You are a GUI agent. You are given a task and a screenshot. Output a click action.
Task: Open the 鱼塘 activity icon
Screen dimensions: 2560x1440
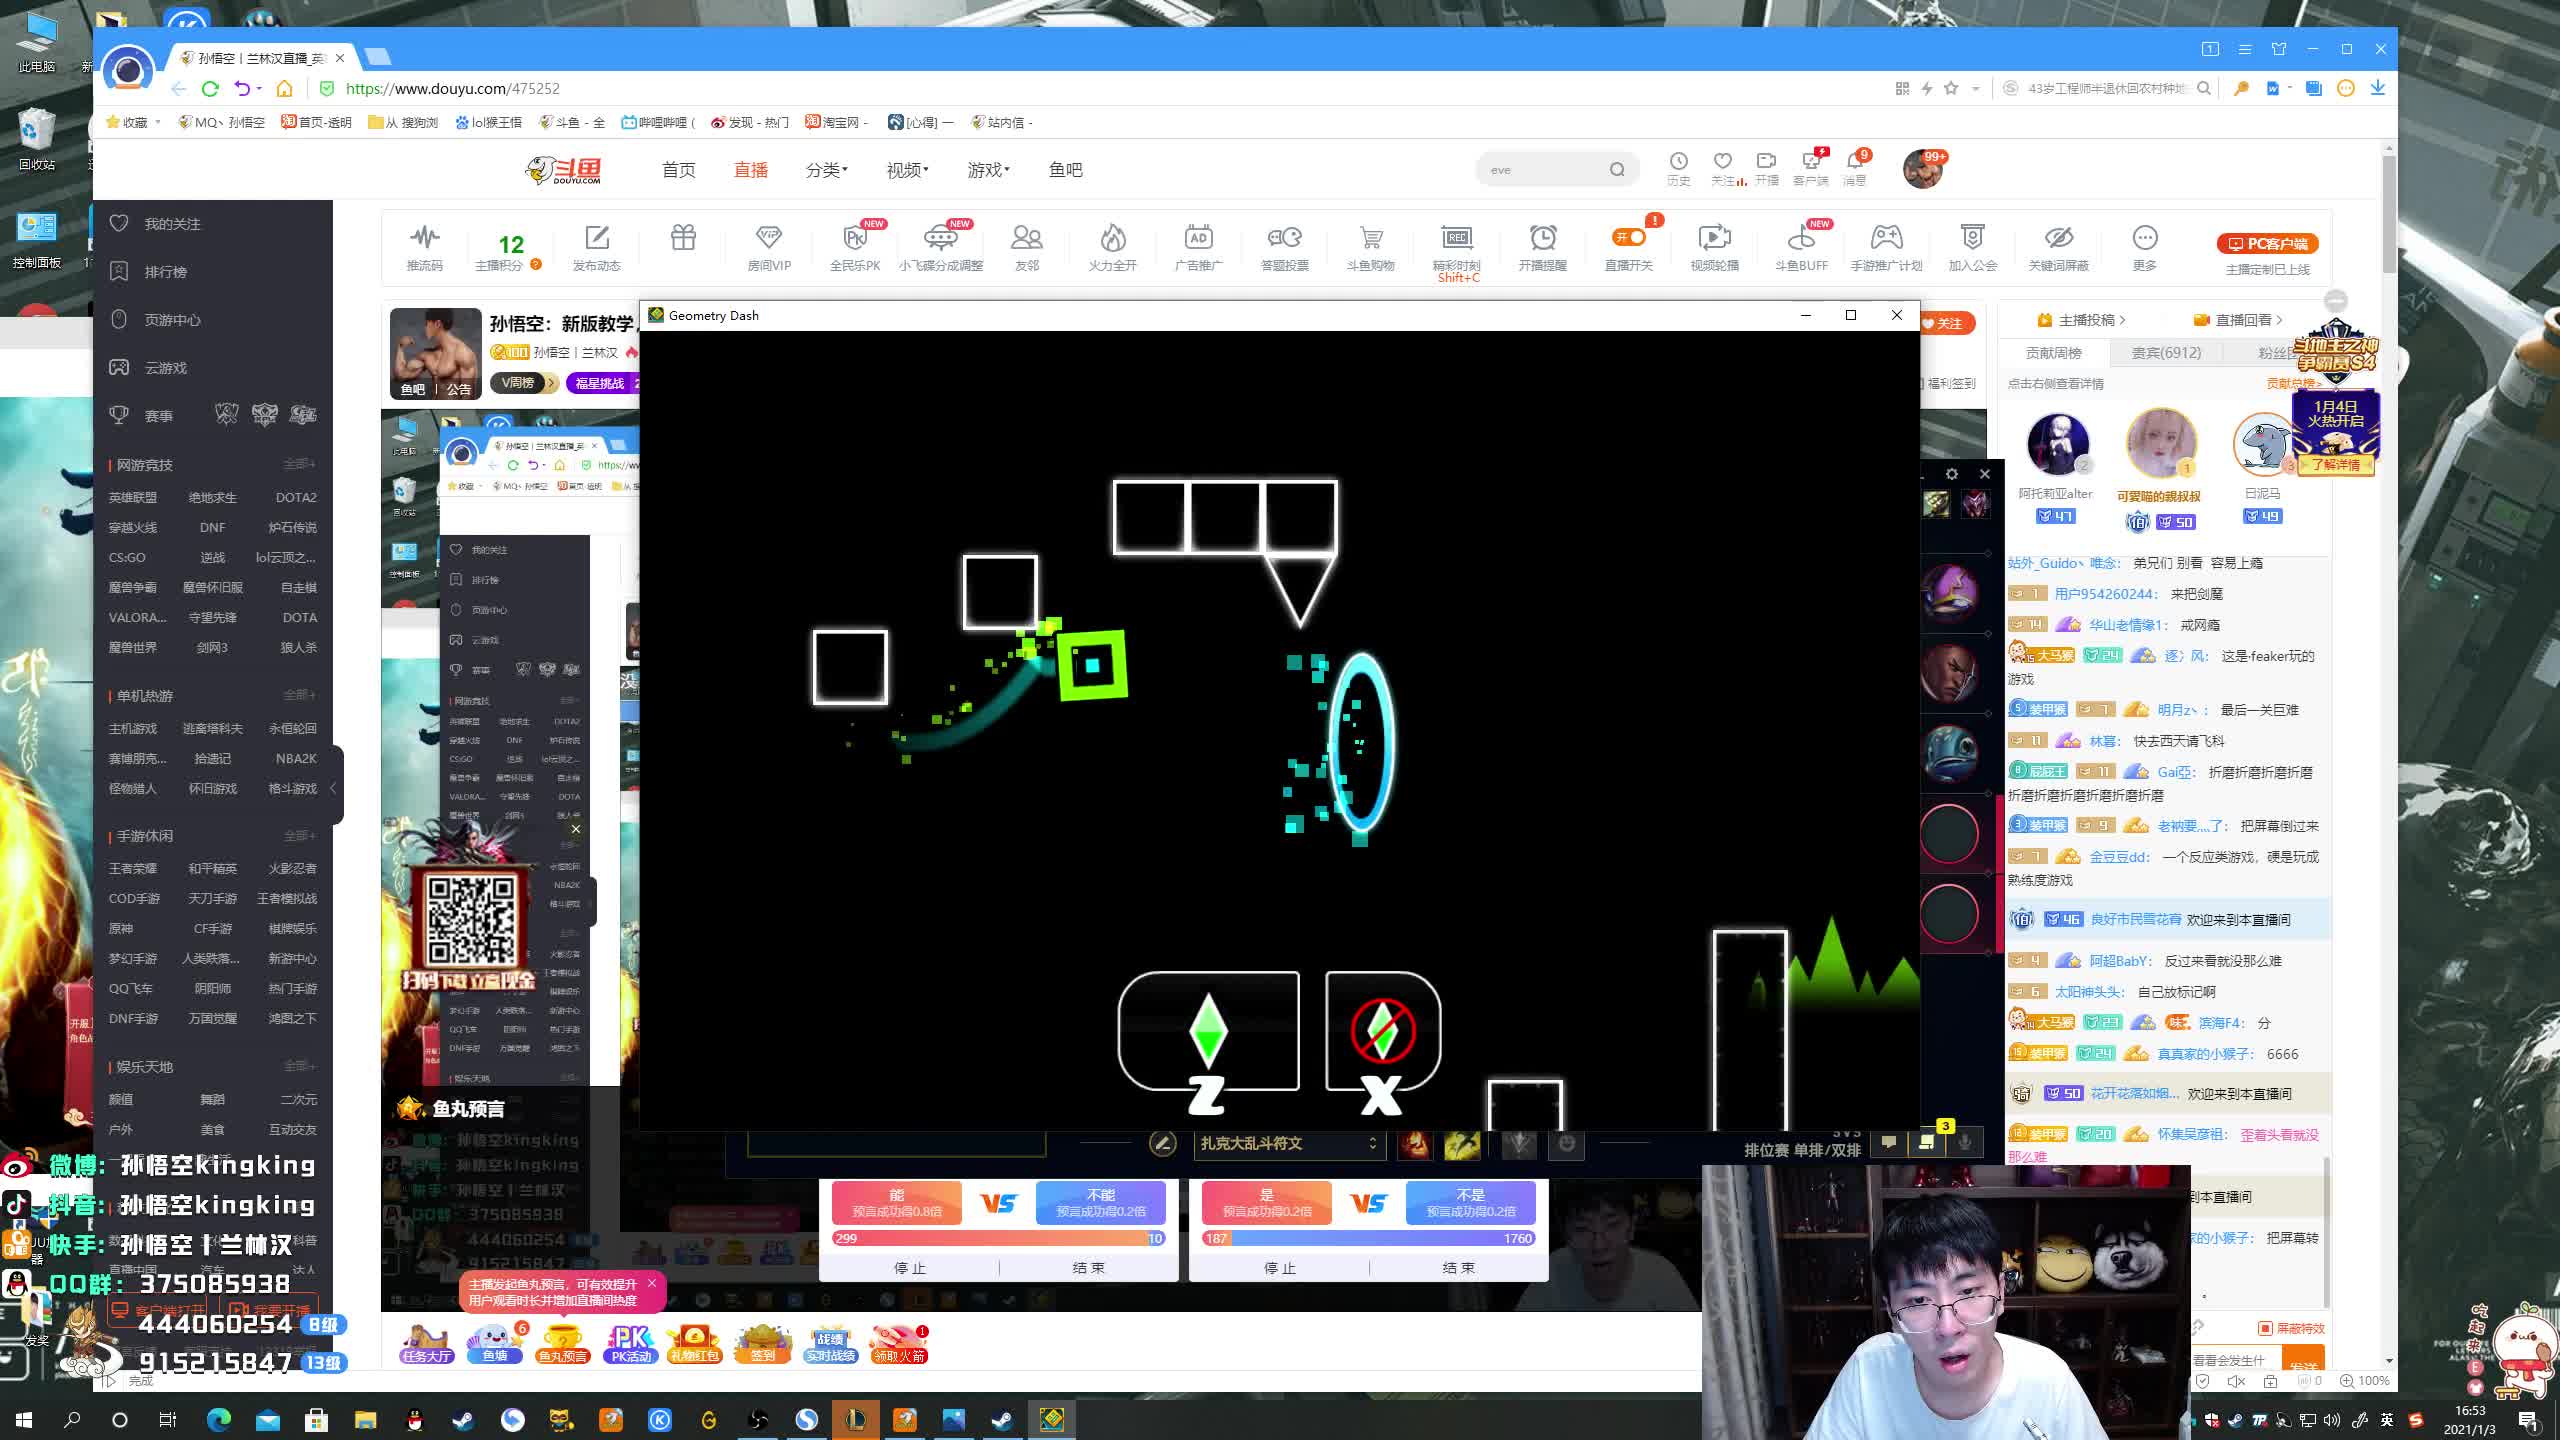click(x=495, y=1344)
